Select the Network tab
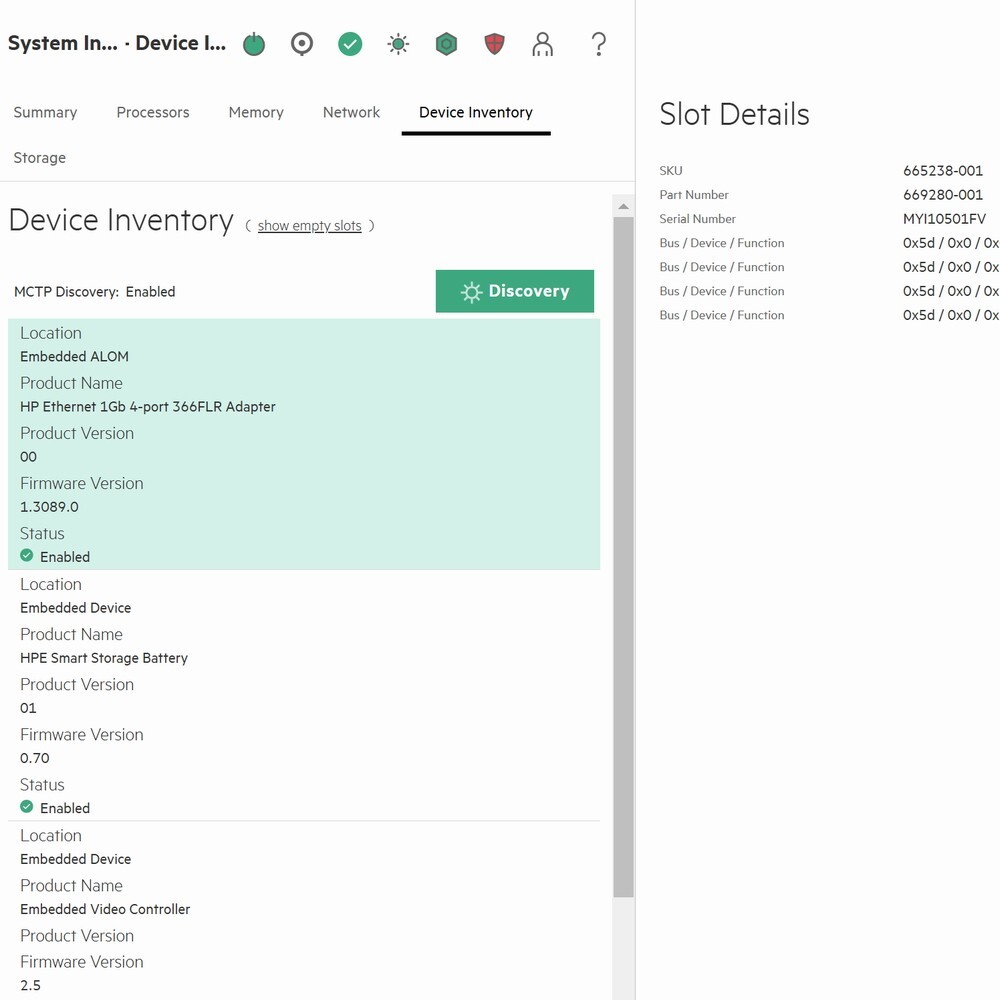The height and width of the screenshot is (1000, 1000). (351, 112)
